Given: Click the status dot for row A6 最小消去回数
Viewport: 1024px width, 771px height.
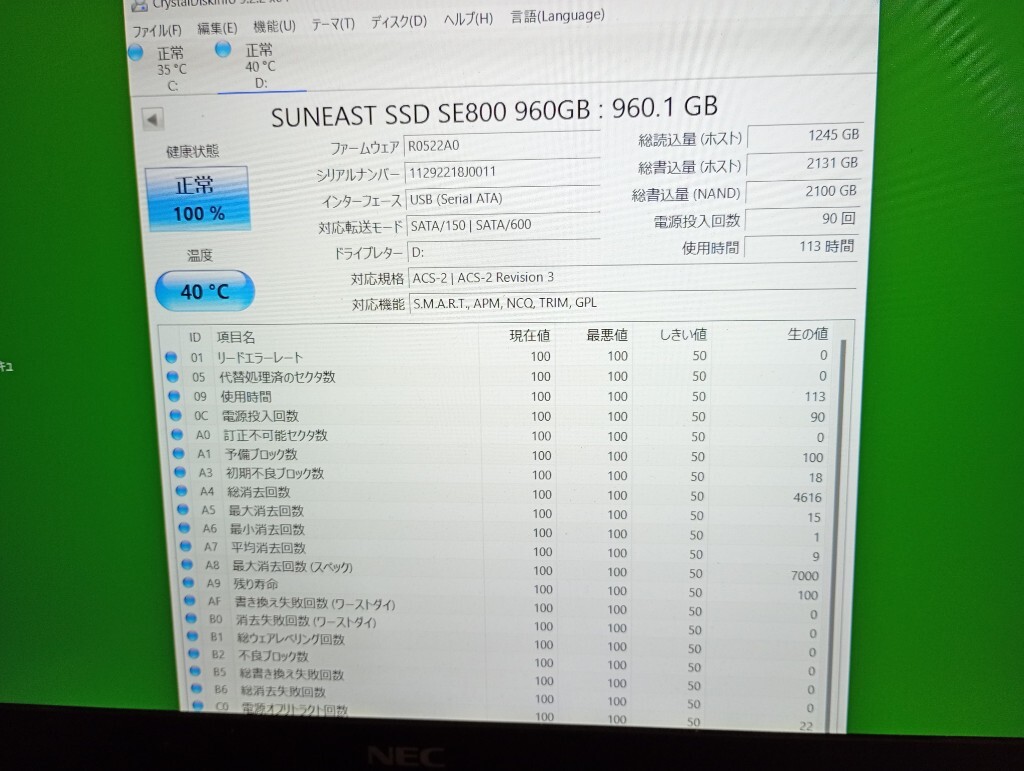Looking at the screenshot, I should 185,527.
